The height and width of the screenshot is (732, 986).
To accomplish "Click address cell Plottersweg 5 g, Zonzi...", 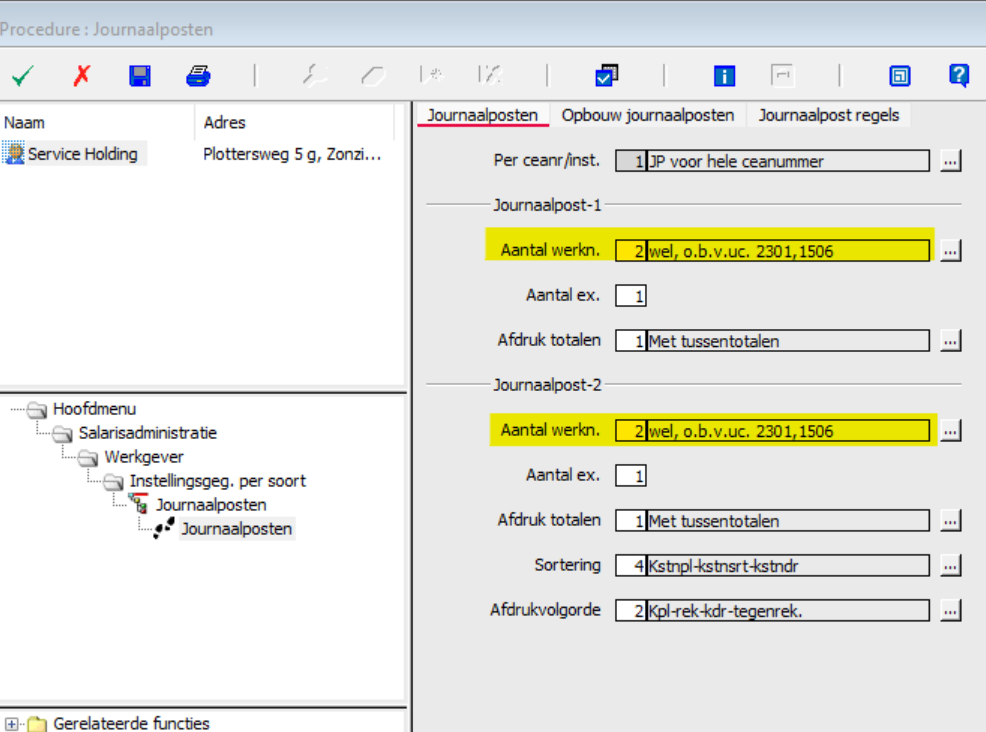I will coord(292,154).
